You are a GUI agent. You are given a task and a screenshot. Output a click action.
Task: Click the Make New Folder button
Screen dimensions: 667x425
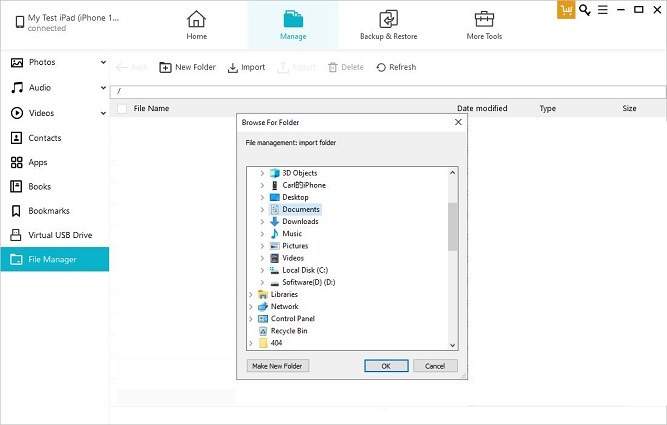(x=278, y=366)
